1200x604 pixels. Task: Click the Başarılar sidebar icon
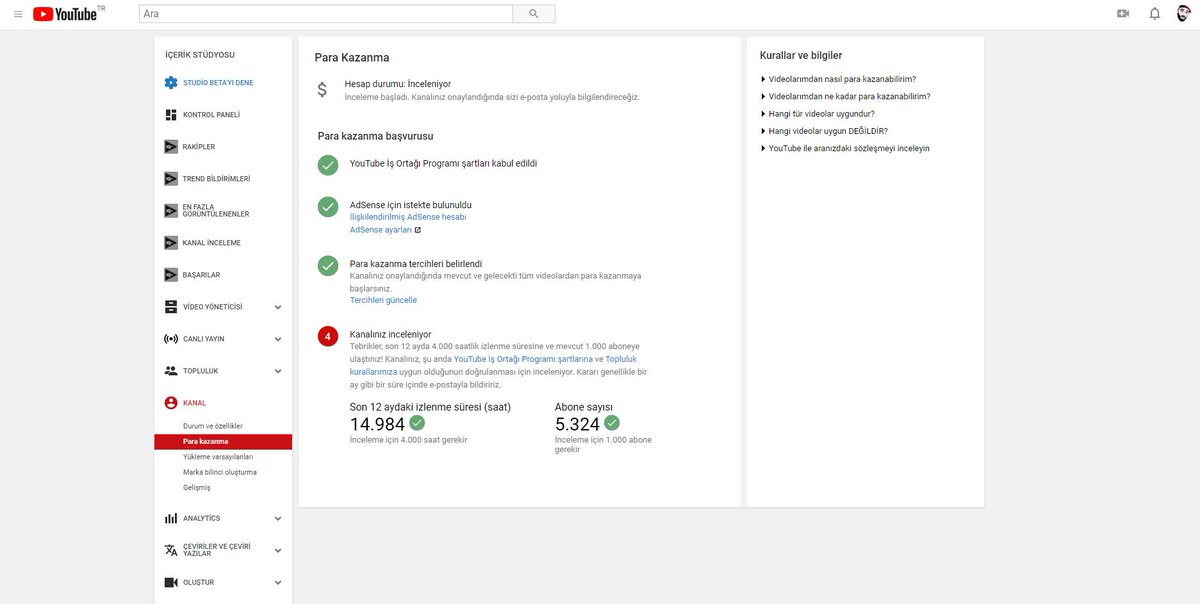171,275
